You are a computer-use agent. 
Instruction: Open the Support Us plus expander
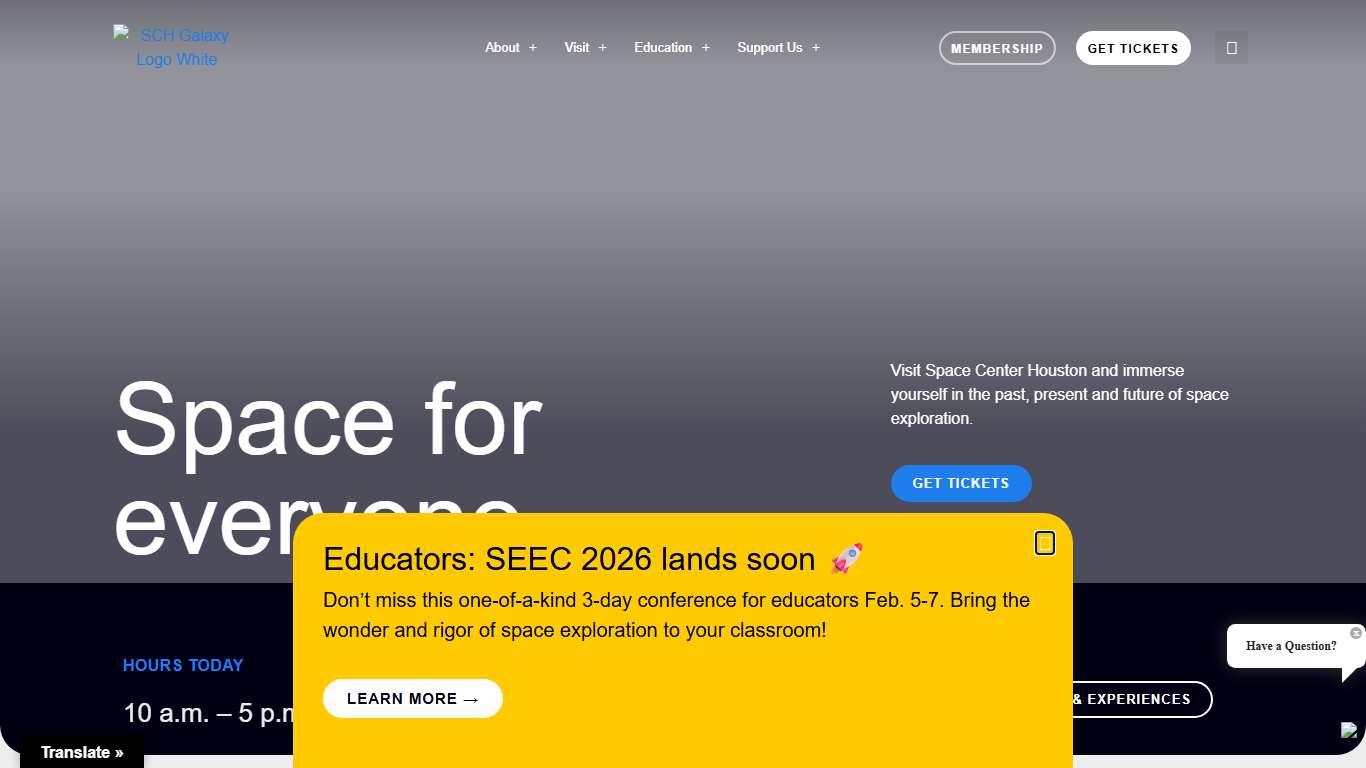[x=816, y=48]
